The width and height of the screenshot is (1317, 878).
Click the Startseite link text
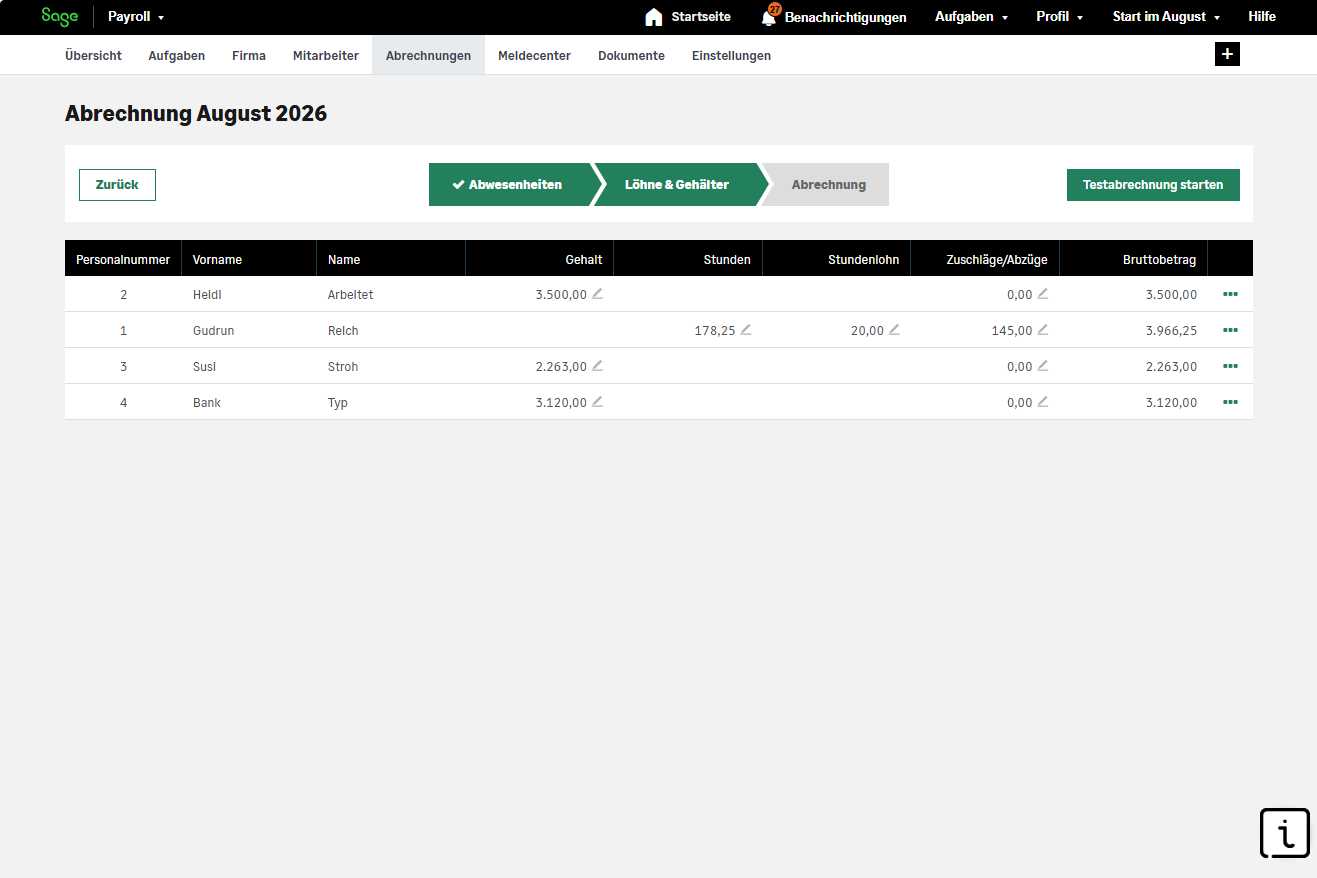pyautogui.click(x=701, y=17)
